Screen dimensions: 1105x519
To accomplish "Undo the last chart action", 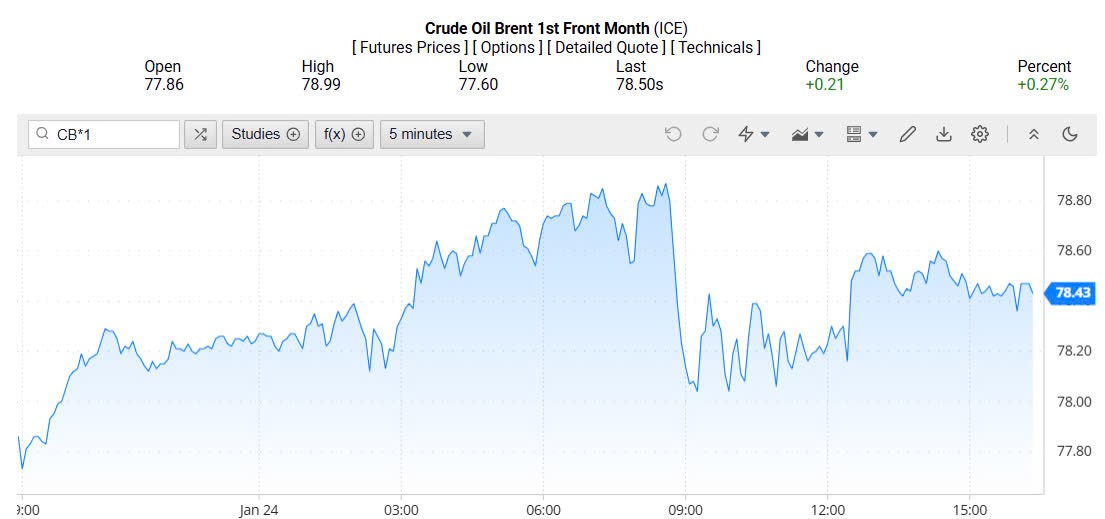I will pos(673,134).
